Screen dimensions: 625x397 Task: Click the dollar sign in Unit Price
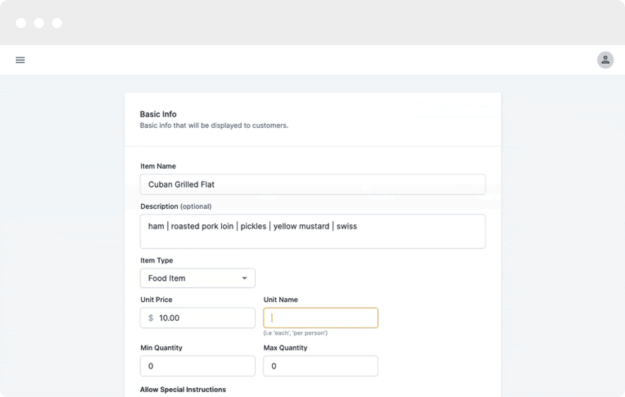(x=151, y=318)
